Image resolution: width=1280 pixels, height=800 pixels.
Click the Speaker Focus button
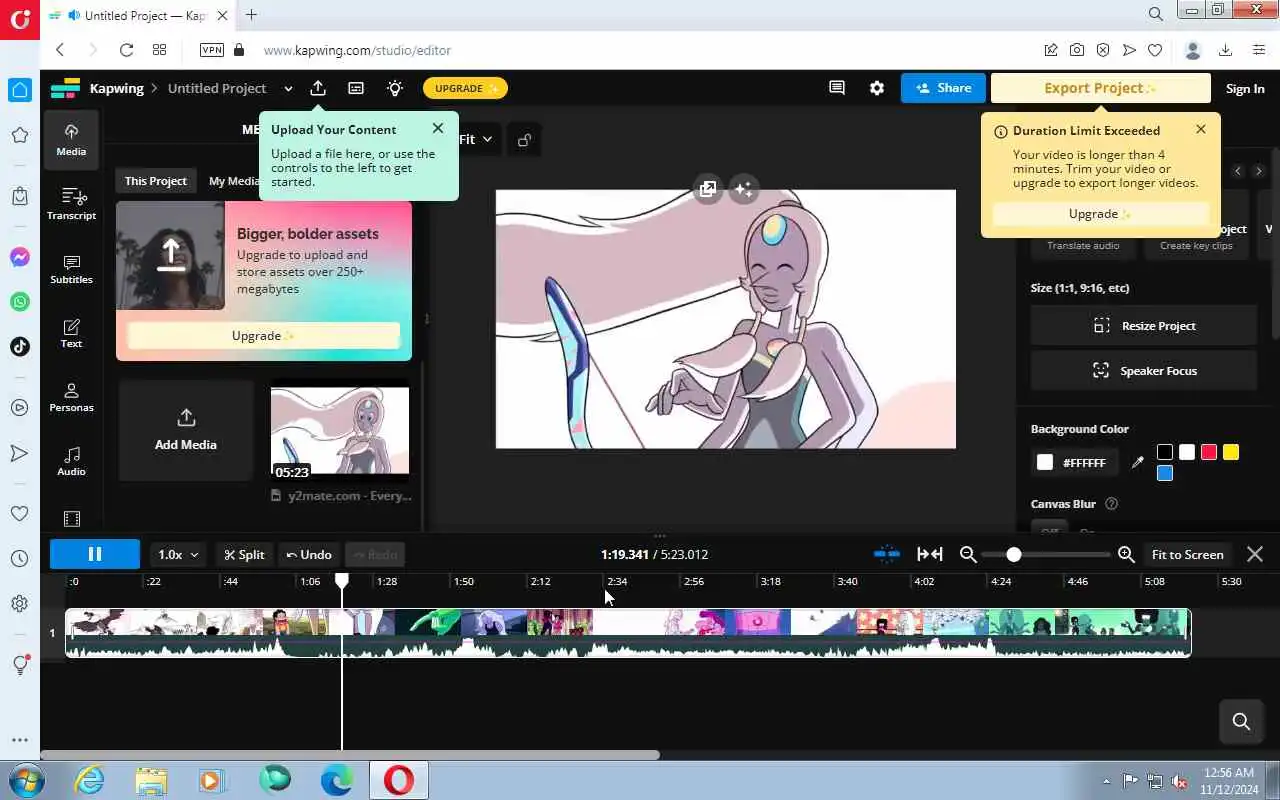coord(1144,370)
